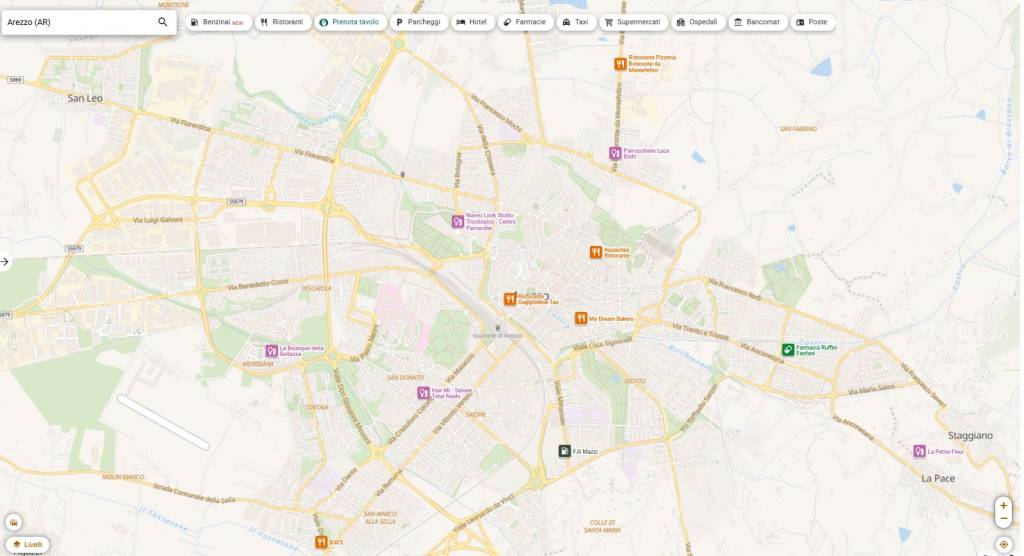Click La Boutique della Bellezza marker

click(271, 351)
